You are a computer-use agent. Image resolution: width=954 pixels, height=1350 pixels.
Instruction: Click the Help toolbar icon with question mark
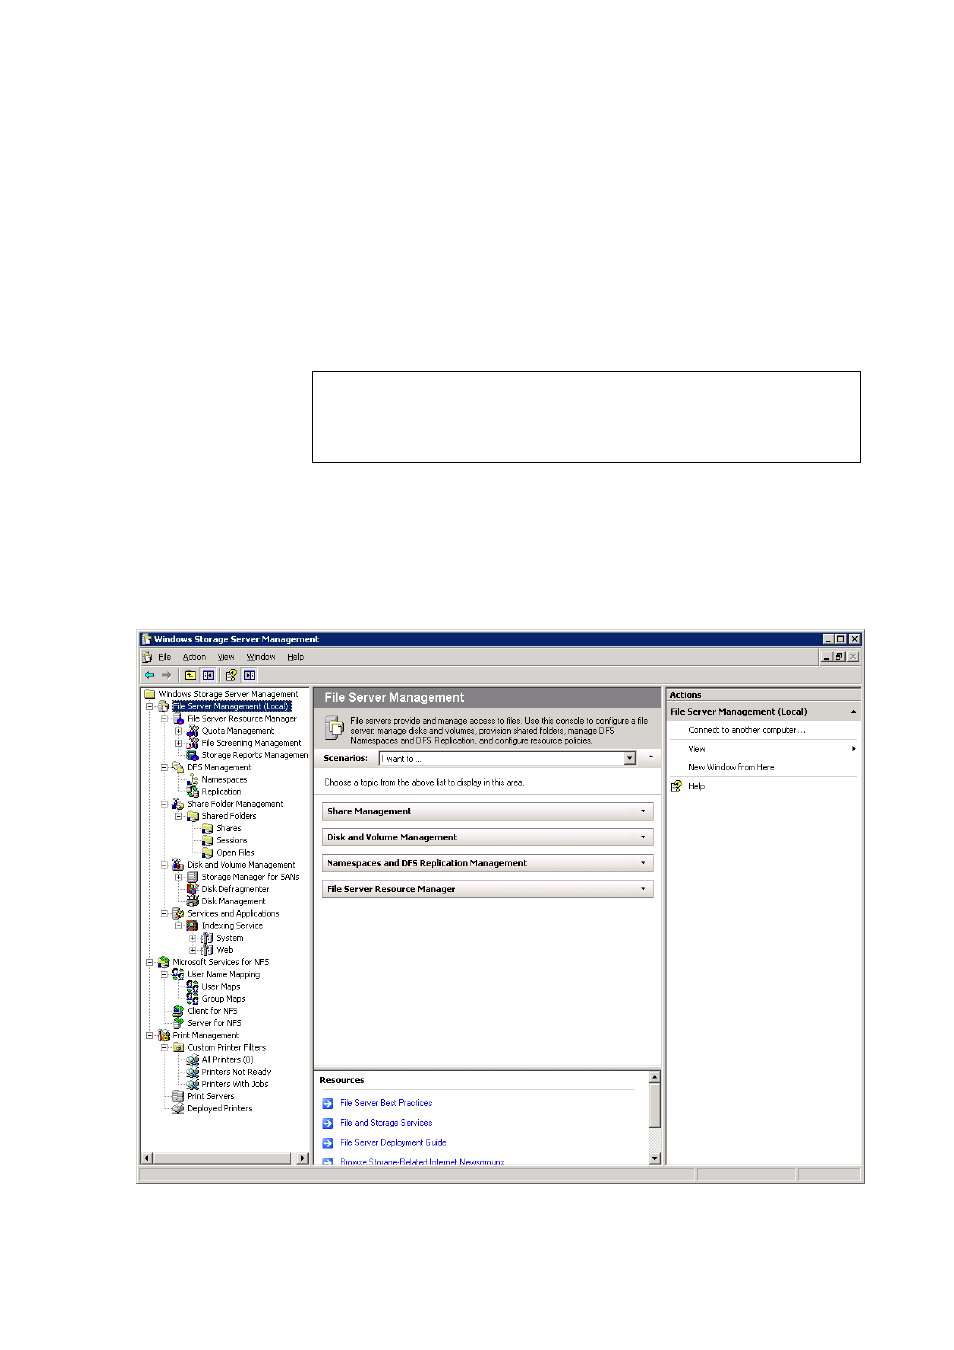231,675
